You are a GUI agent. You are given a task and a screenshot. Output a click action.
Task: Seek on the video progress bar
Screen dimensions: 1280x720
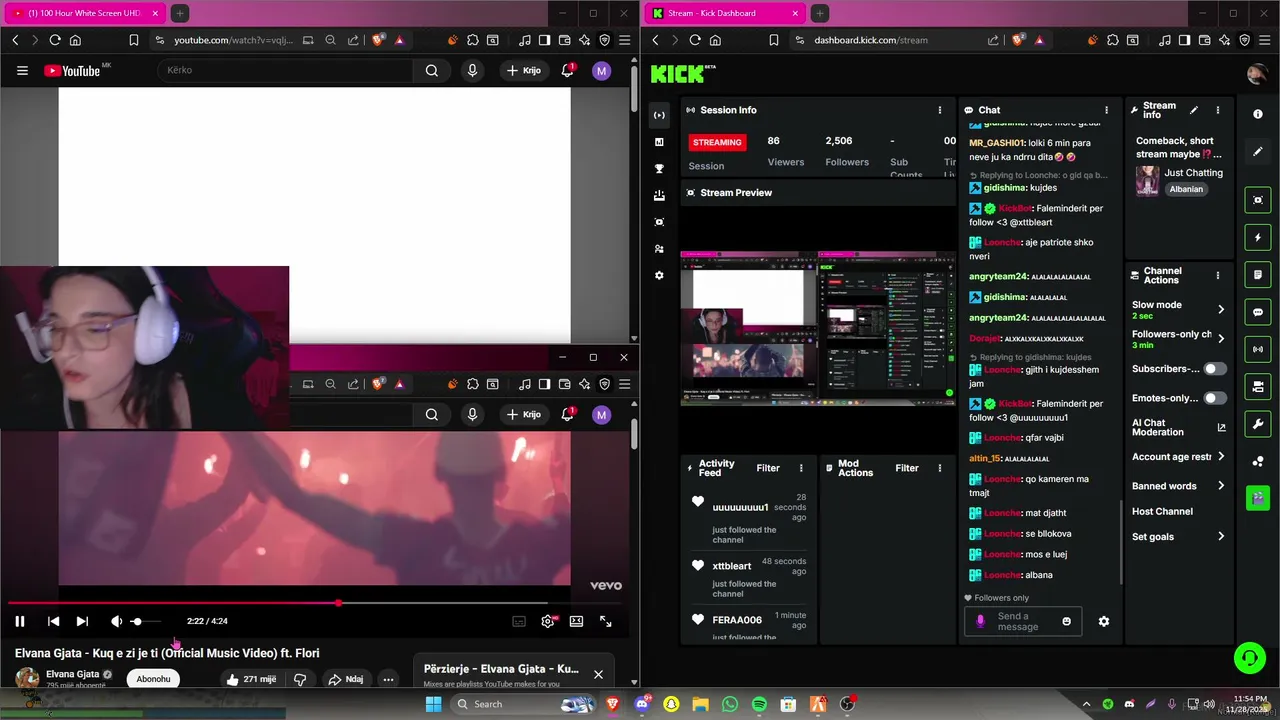[315, 603]
